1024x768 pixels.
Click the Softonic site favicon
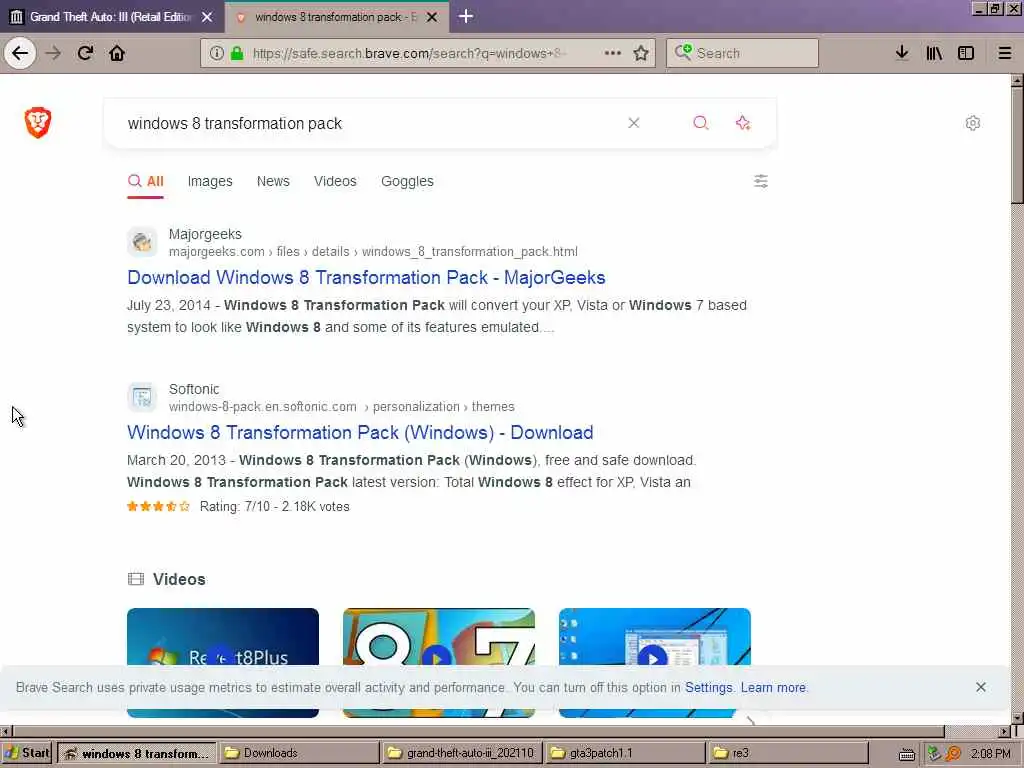[142, 397]
